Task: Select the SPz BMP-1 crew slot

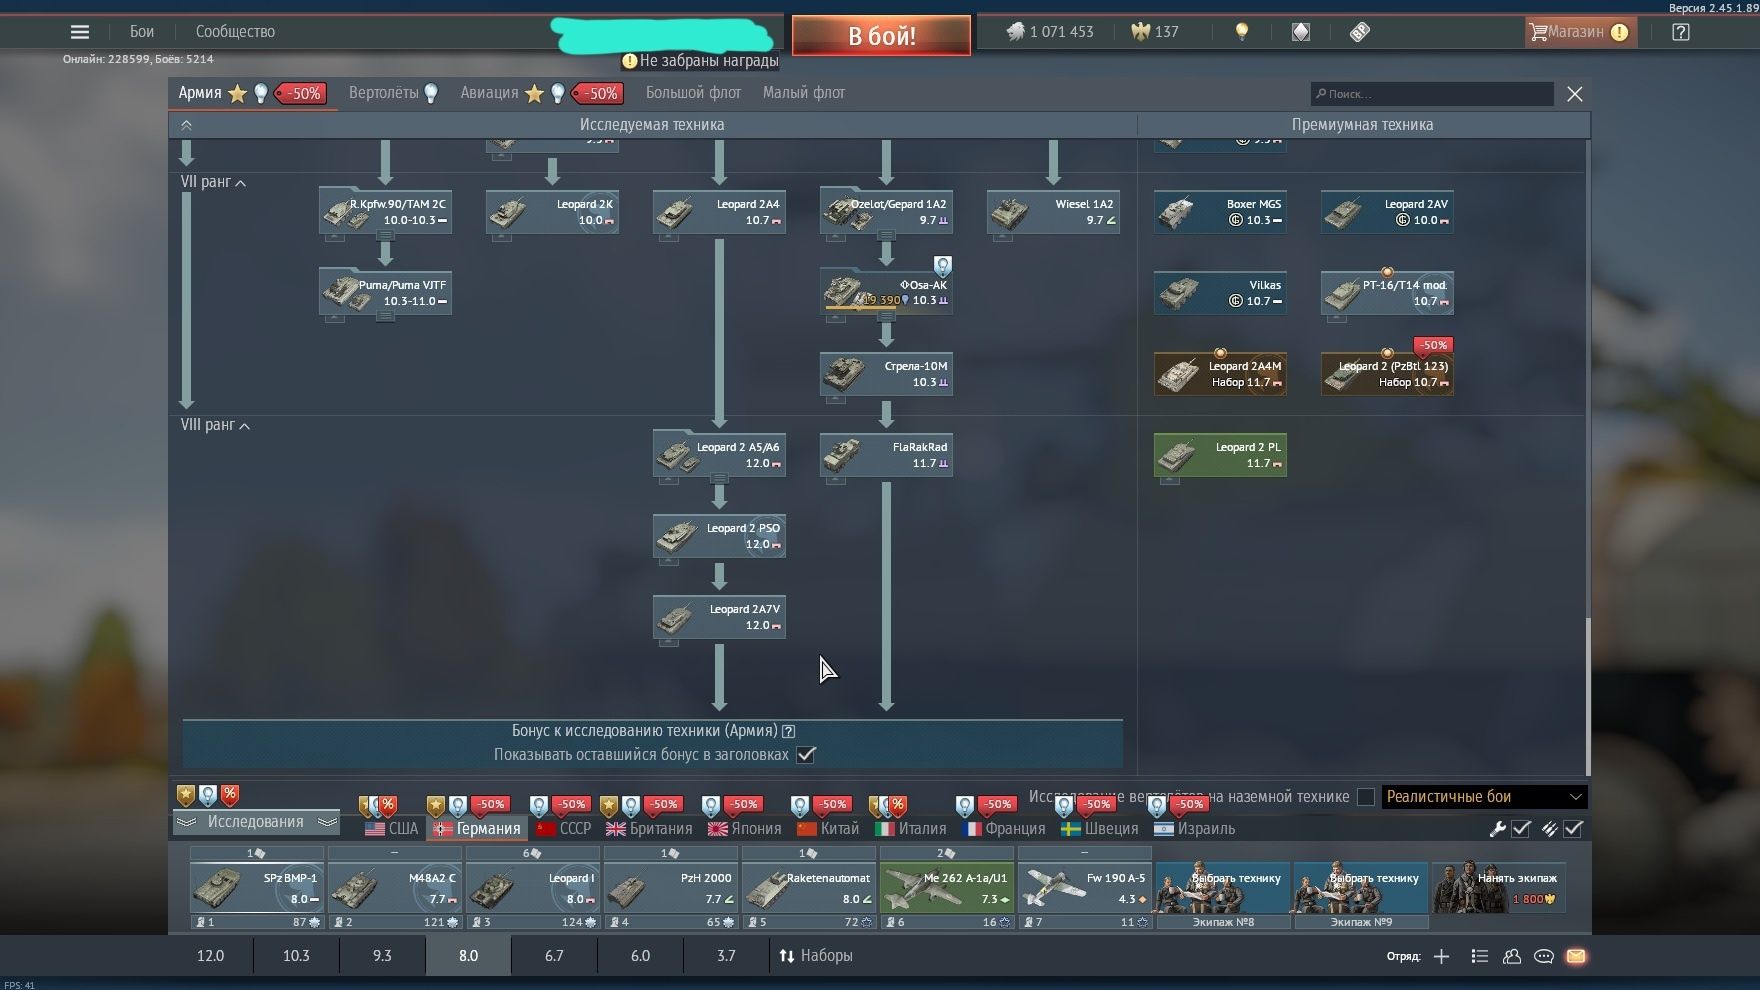Action: click(256, 888)
